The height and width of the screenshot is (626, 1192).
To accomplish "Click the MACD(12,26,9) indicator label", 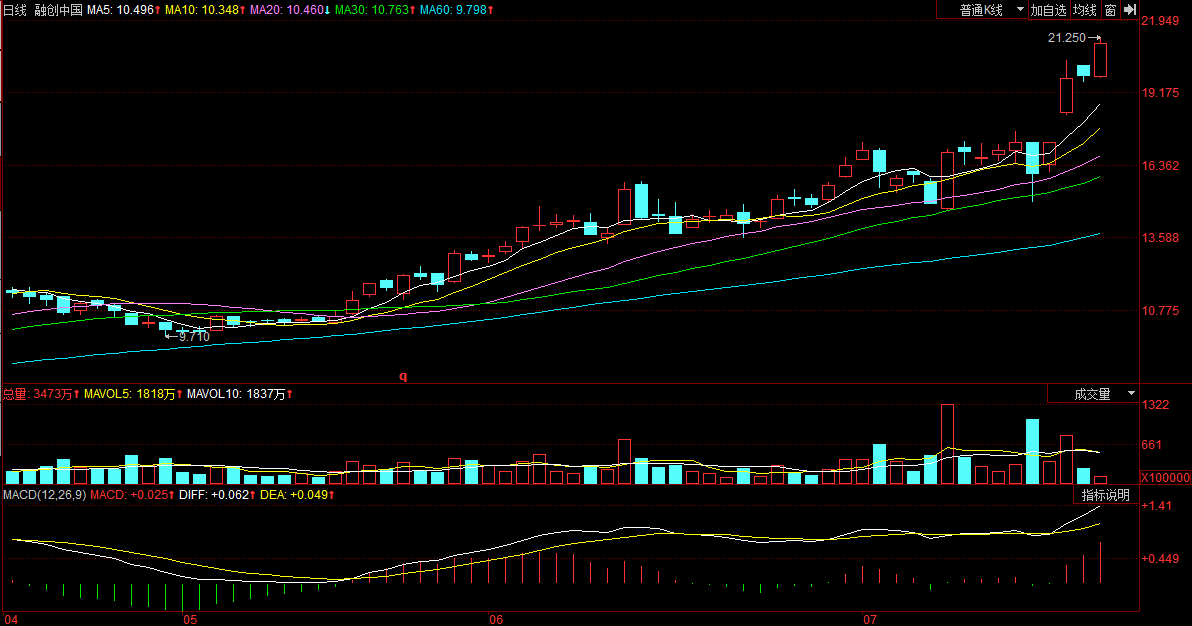I will 45,495.
